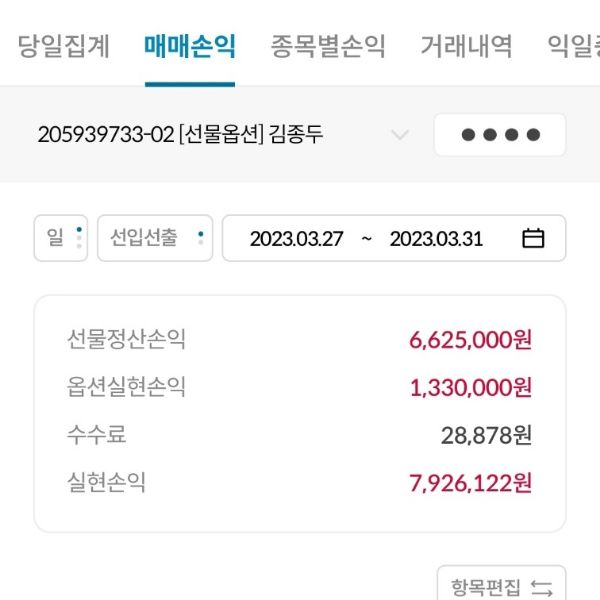Go to the 거래내역 tab
Viewport: 600px width, 600px height.
pyautogui.click(x=466, y=46)
